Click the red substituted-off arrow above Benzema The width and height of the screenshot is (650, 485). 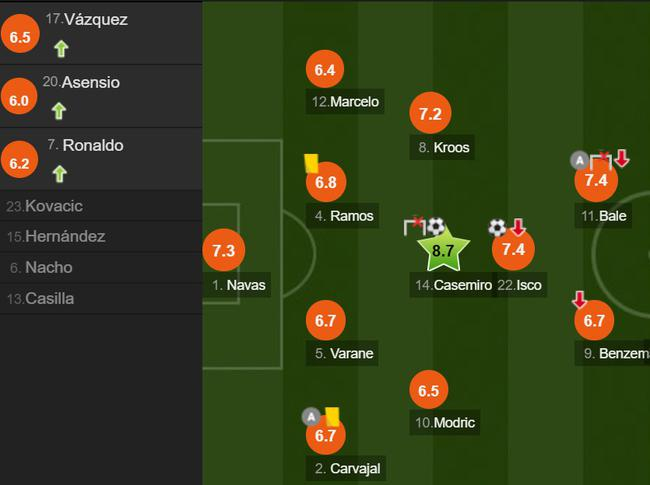[x=579, y=299]
